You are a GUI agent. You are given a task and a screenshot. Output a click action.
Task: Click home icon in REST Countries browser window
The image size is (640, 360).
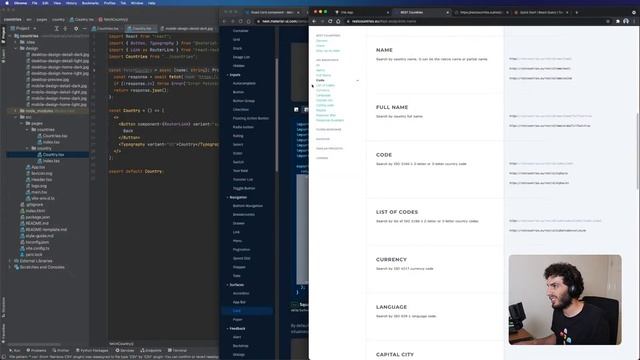click(x=338, y=21)
